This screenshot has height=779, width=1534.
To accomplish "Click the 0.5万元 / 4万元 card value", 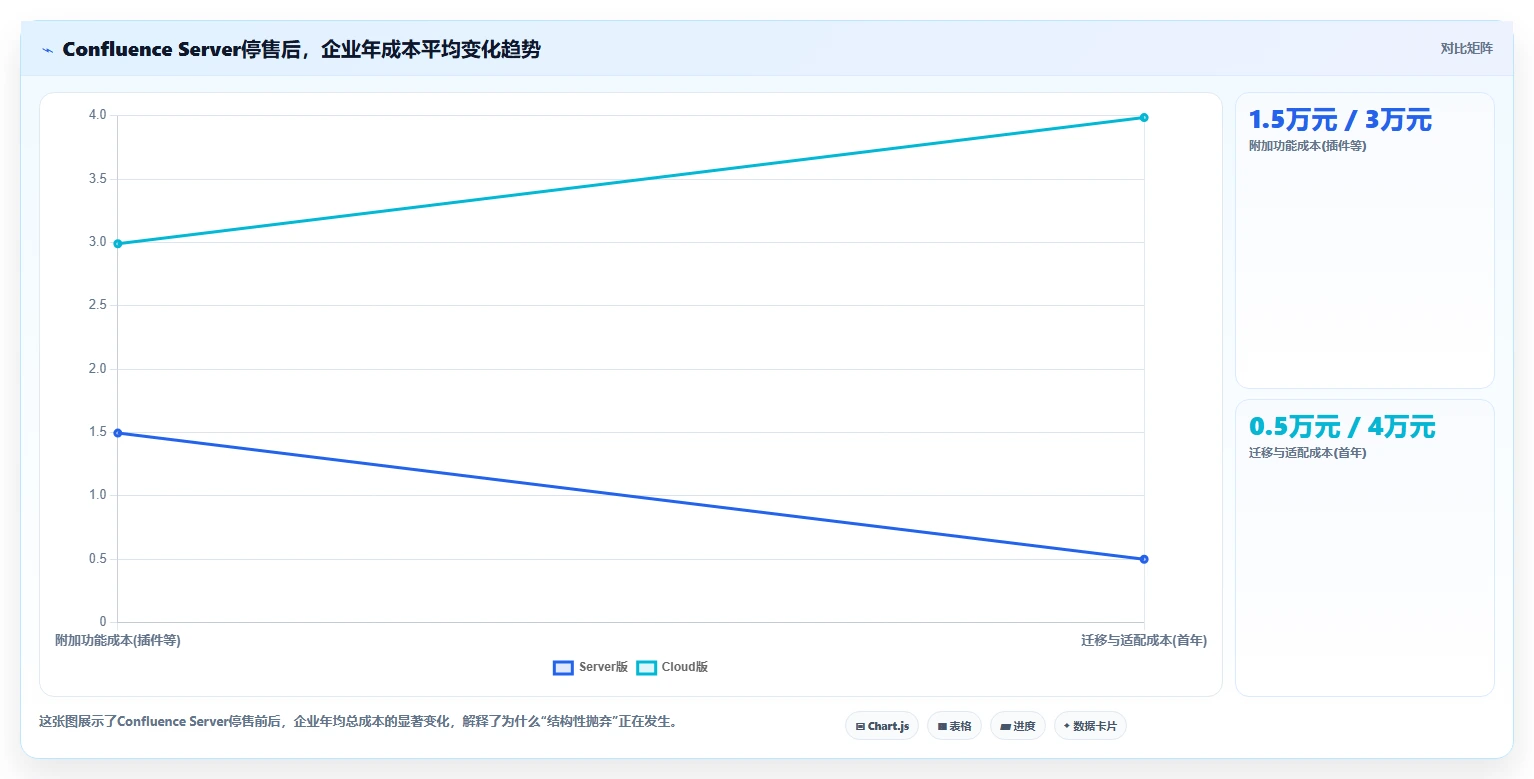I will pyautogui.click(x=1342, y=427).
